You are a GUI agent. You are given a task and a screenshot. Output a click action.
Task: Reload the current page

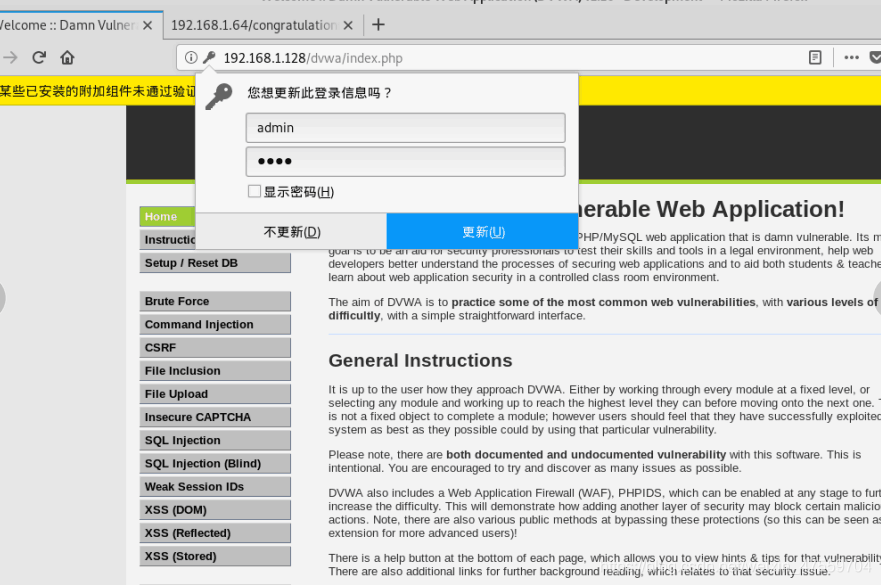tap(39, 57)
